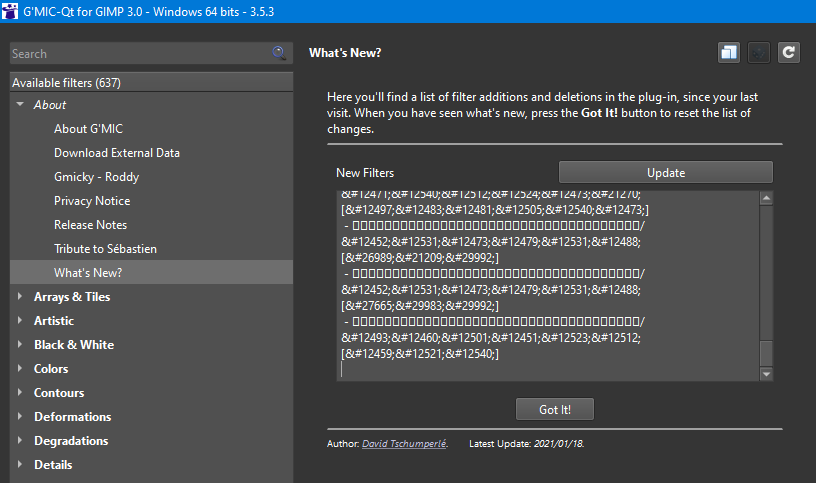
Task: Click the 'New Filters' label
Action: (x=365, y=173)
